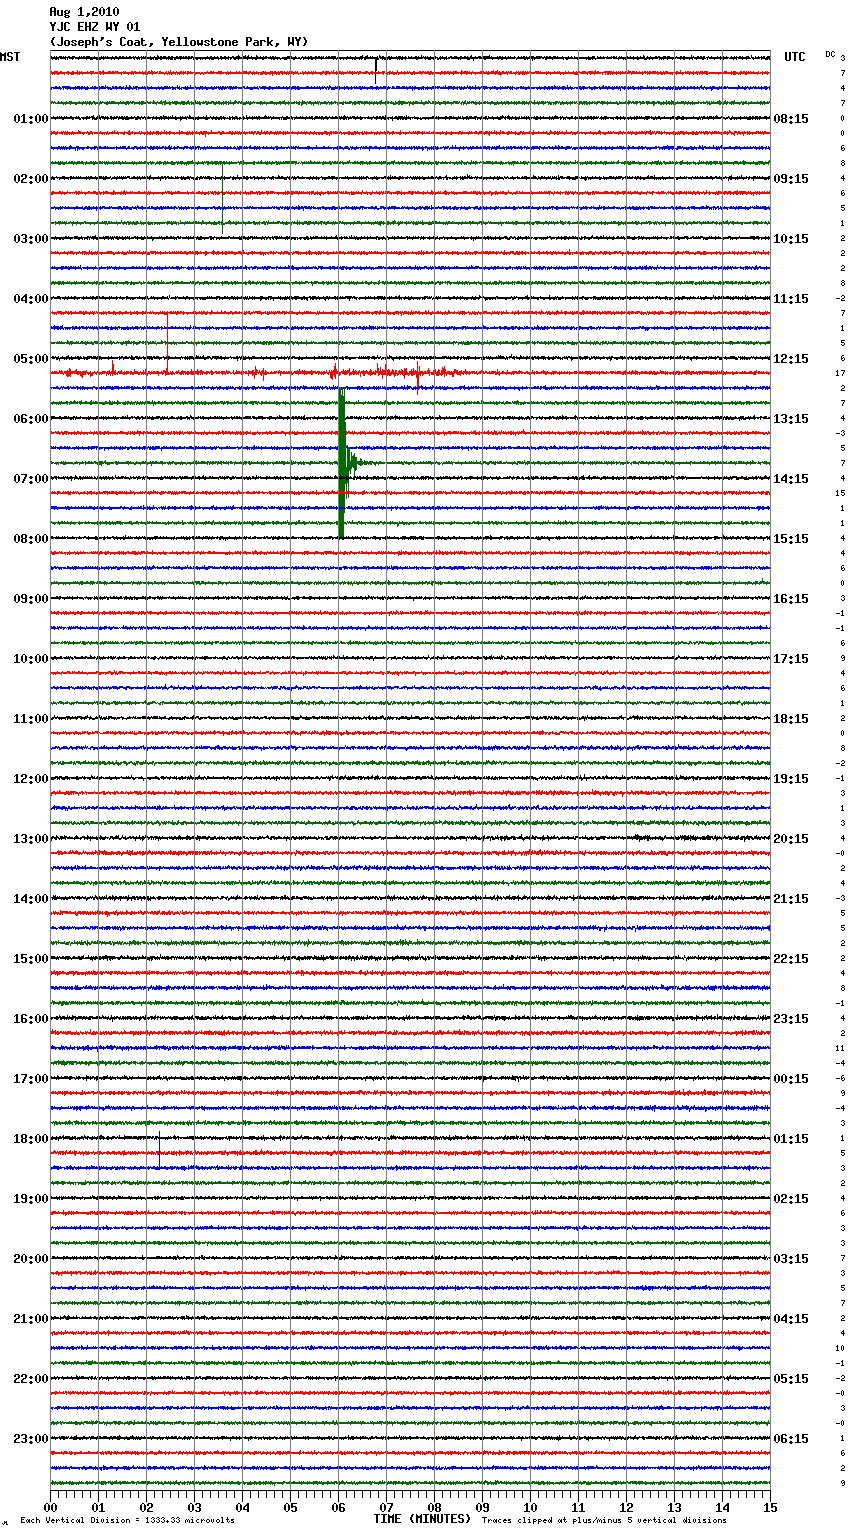The image size is (850, 1534).
Task: Click the 12:15 UTC time label
Action: 791,359
